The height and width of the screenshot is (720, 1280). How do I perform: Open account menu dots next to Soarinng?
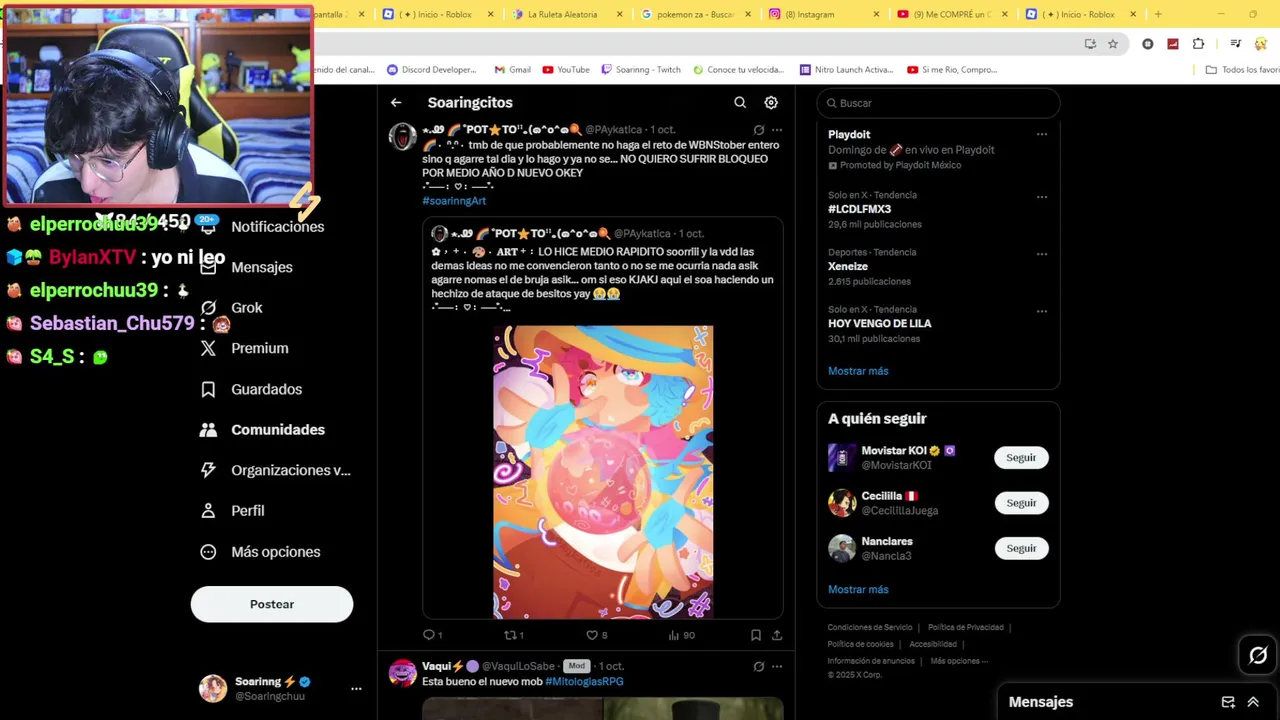pos(356,689)
